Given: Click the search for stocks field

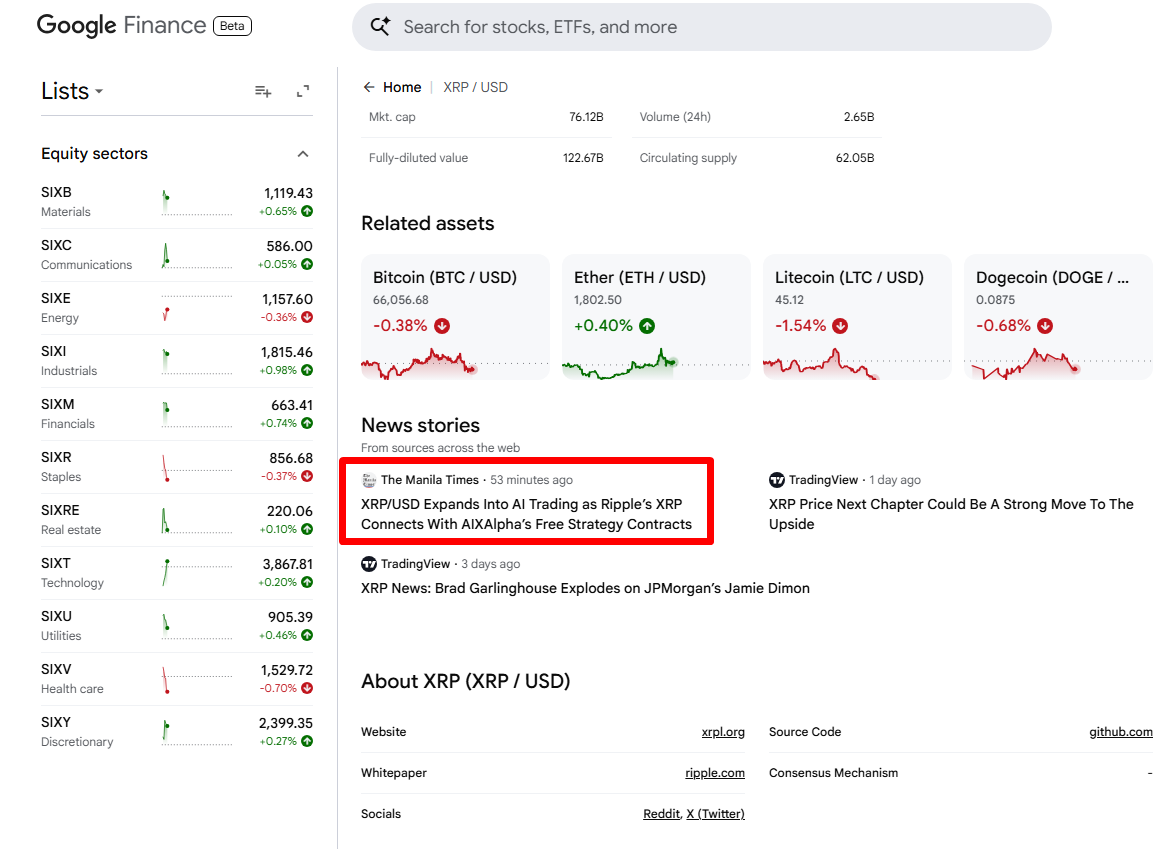Looking at the screenshot, I should click(x=701, y=27).
